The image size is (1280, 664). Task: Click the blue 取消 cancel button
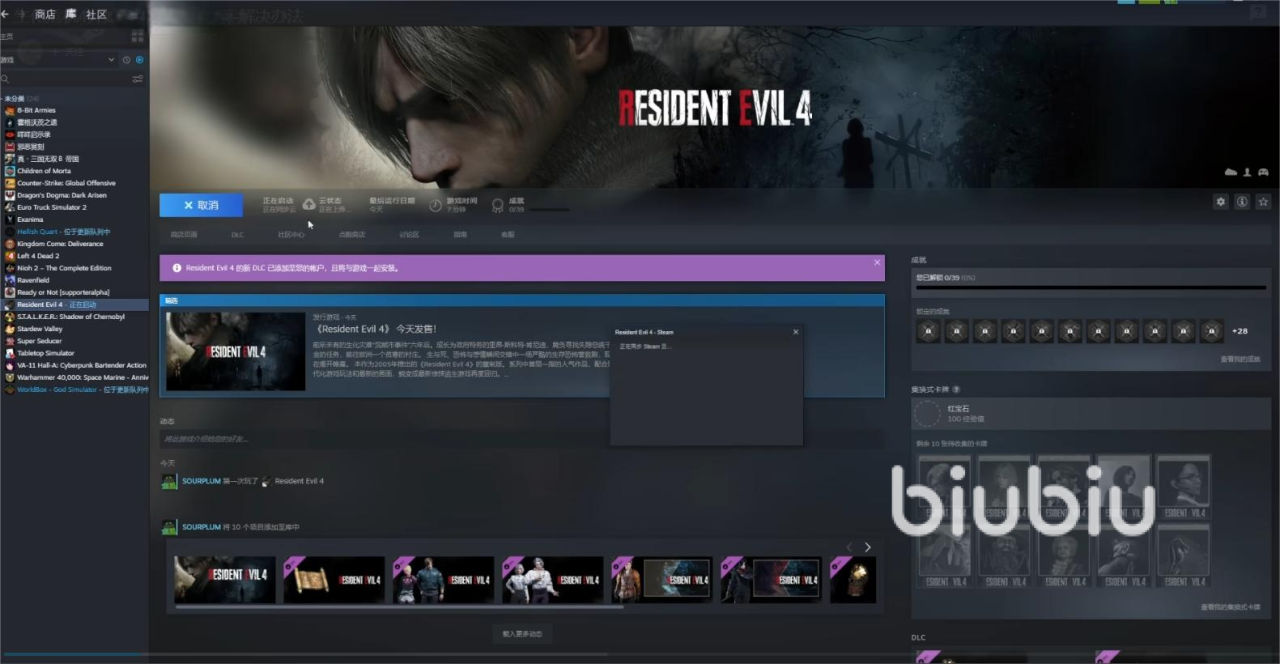(x=201, y=205)
